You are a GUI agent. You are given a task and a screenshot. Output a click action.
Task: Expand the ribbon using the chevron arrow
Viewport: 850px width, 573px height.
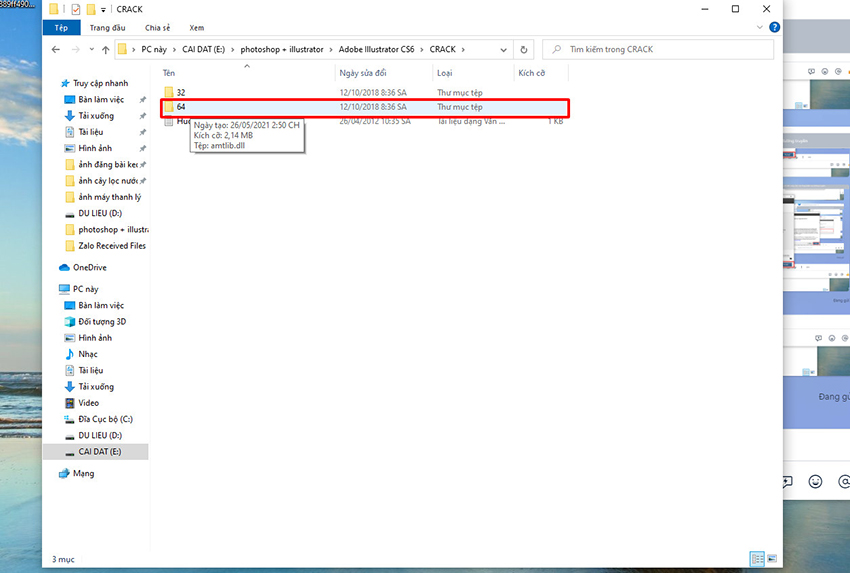point(761,28)
